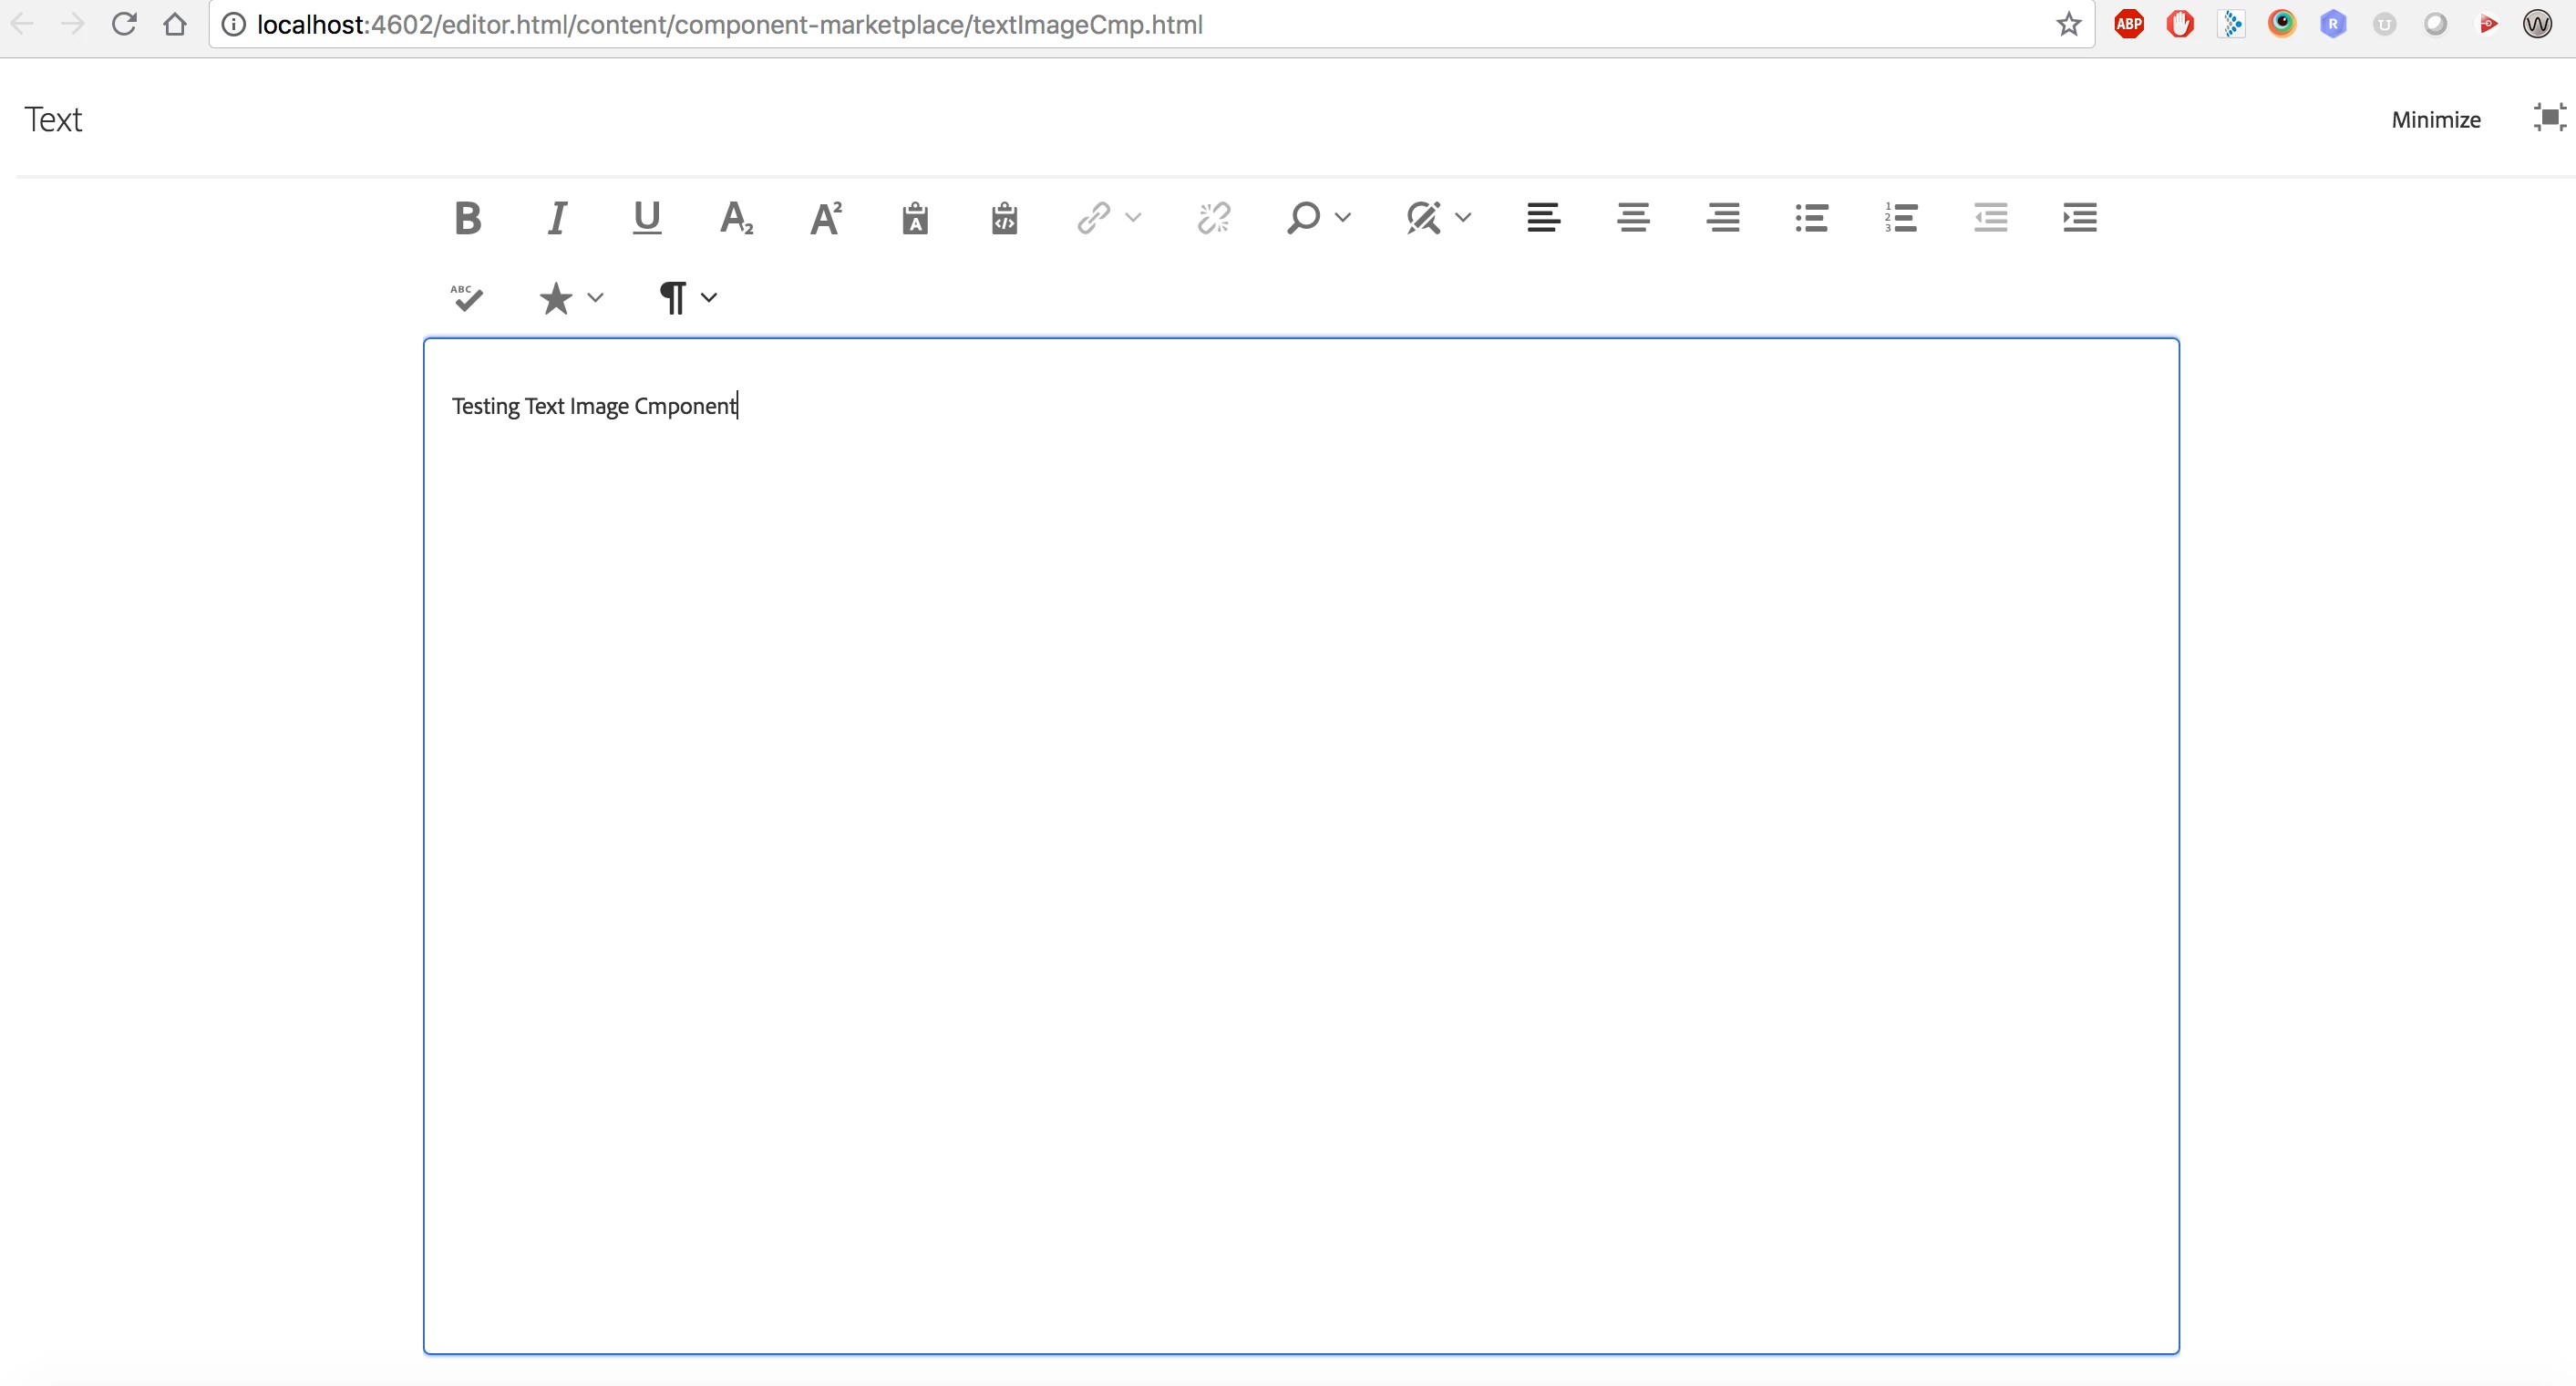This screenshot has width=2576, height=1386.
Task: Toggle bold formatting
Action: coord(467,218)
